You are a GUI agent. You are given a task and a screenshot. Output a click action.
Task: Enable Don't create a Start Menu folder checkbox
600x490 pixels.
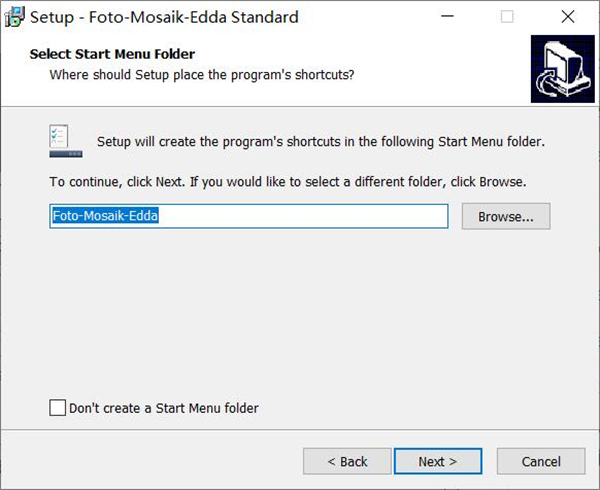[x=57, y=407]
